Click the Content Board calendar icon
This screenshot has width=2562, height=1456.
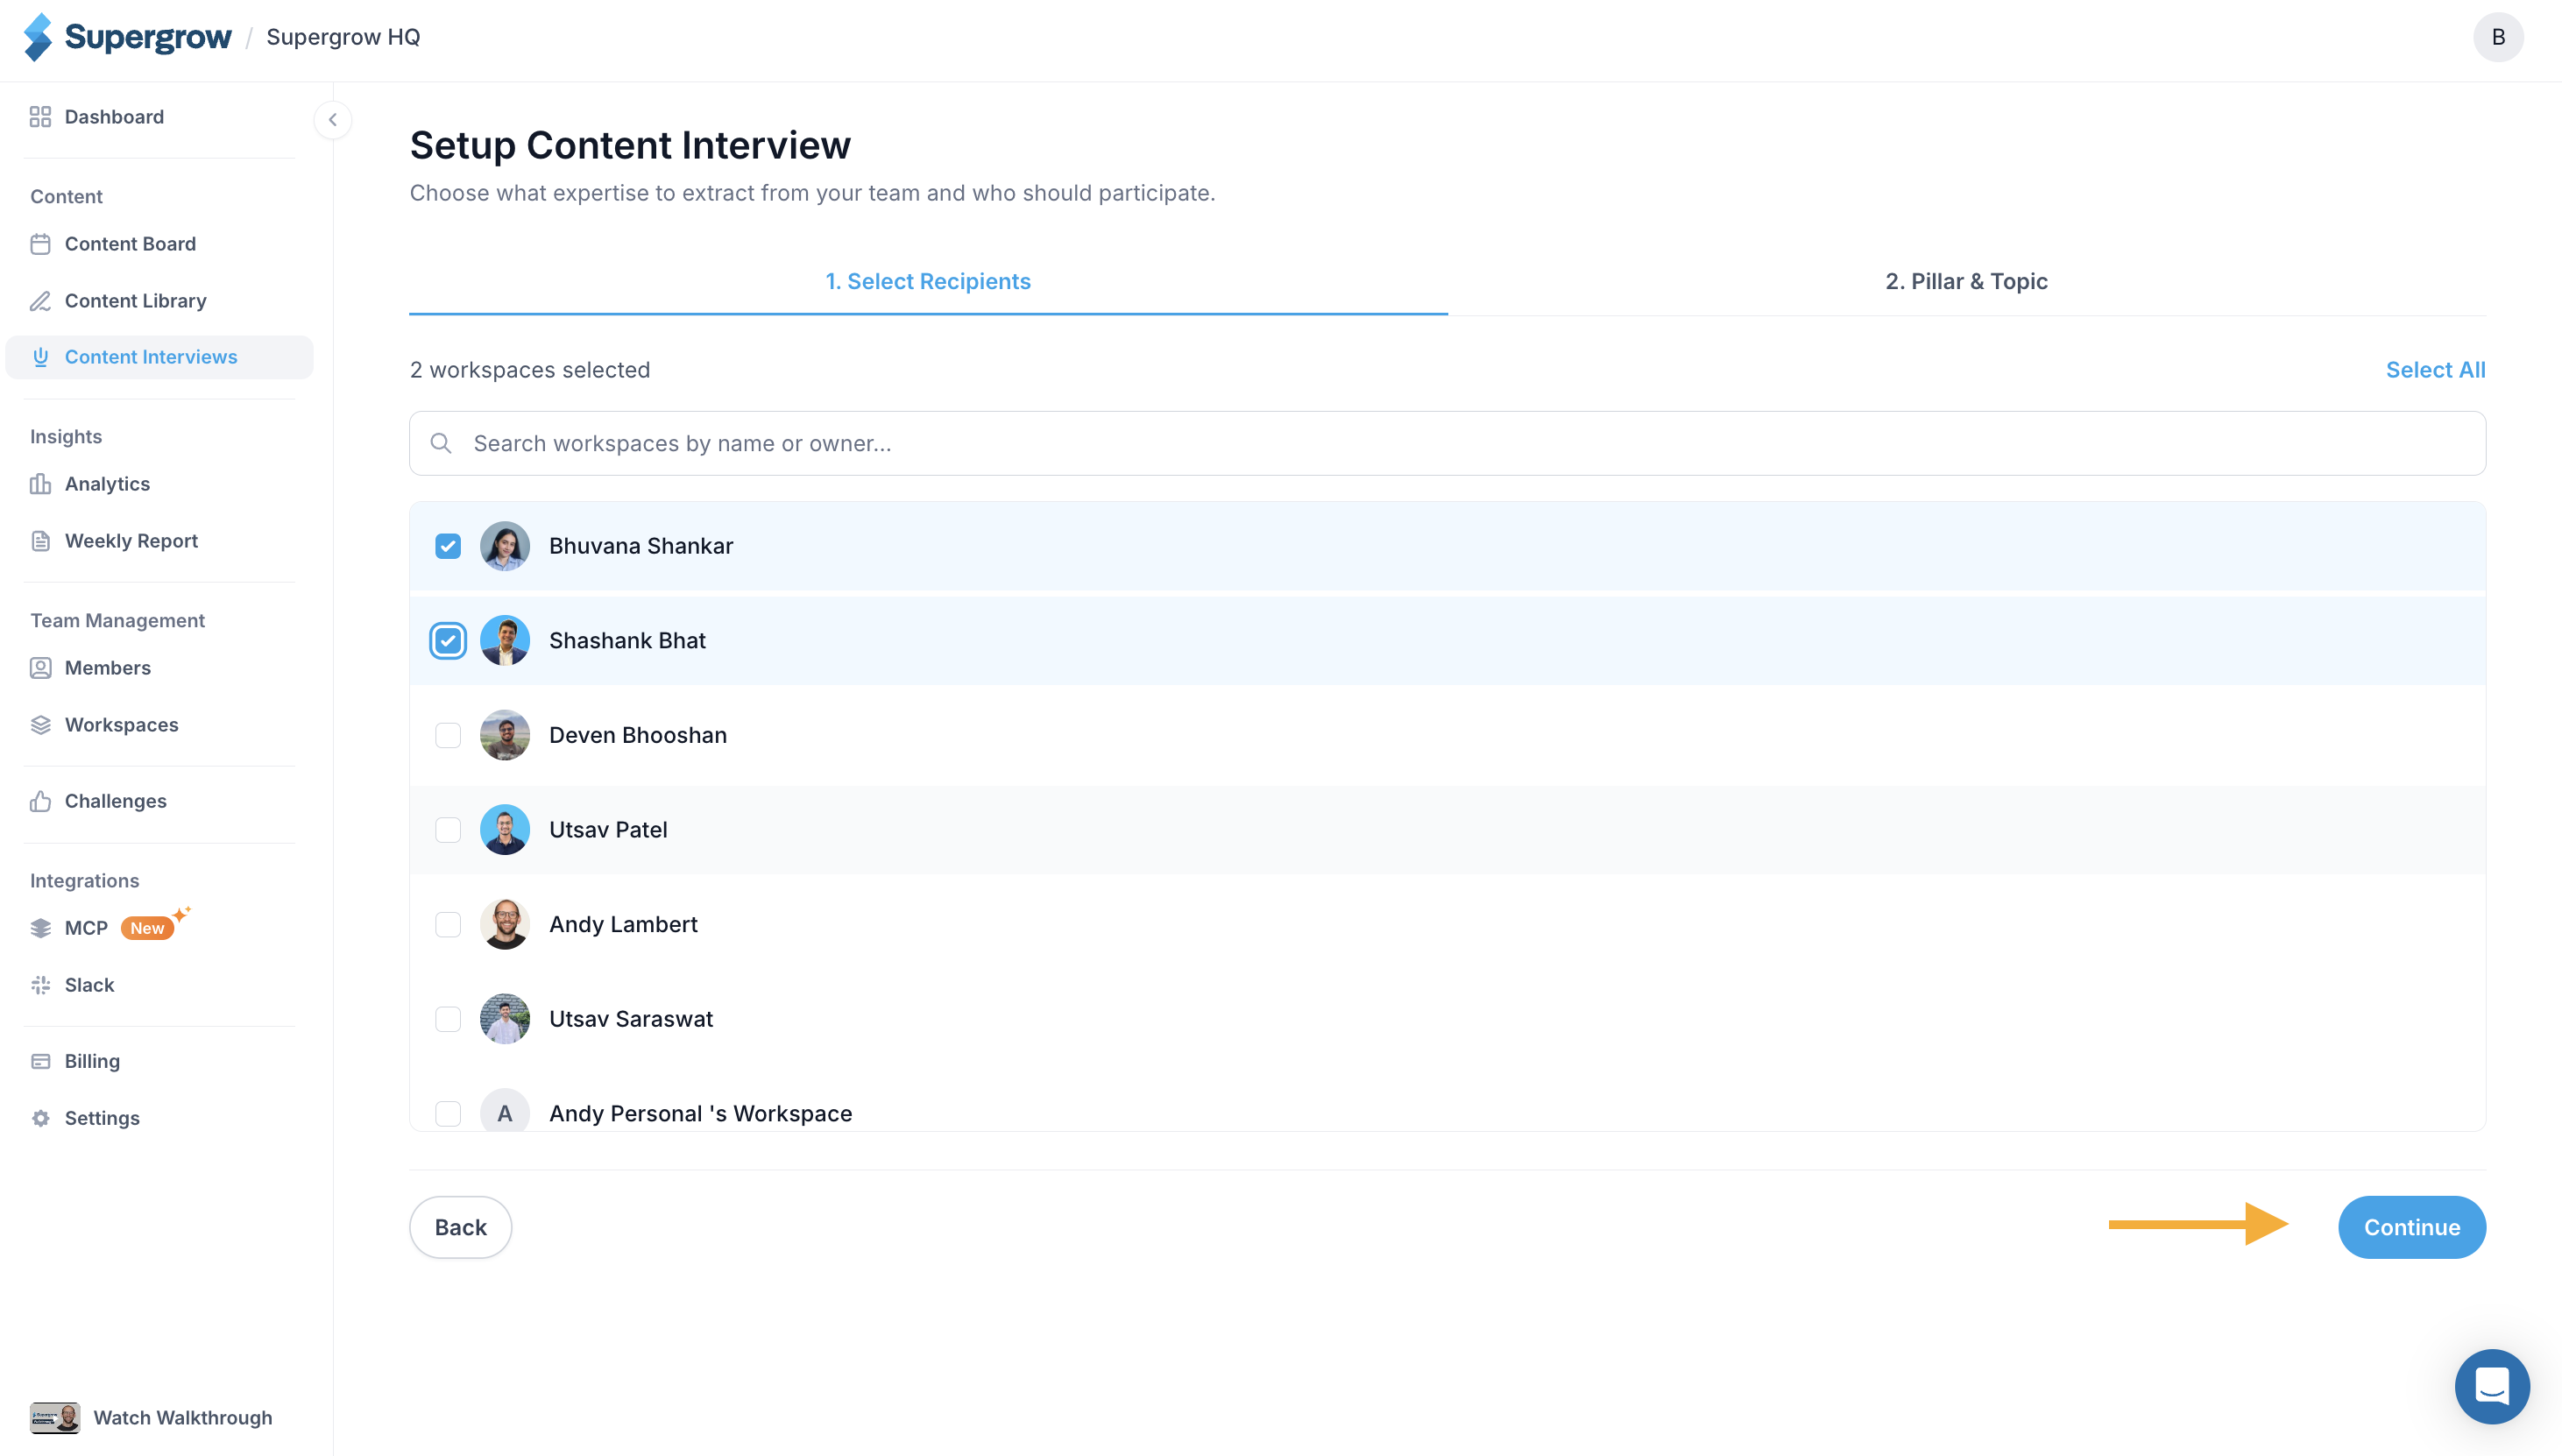pos(40,244)
